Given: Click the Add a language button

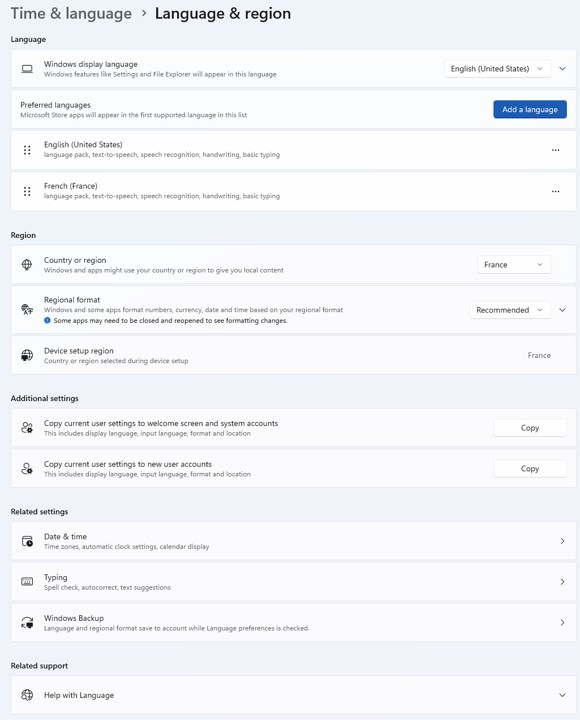Looking at the screenshot, I should (530, 109).
